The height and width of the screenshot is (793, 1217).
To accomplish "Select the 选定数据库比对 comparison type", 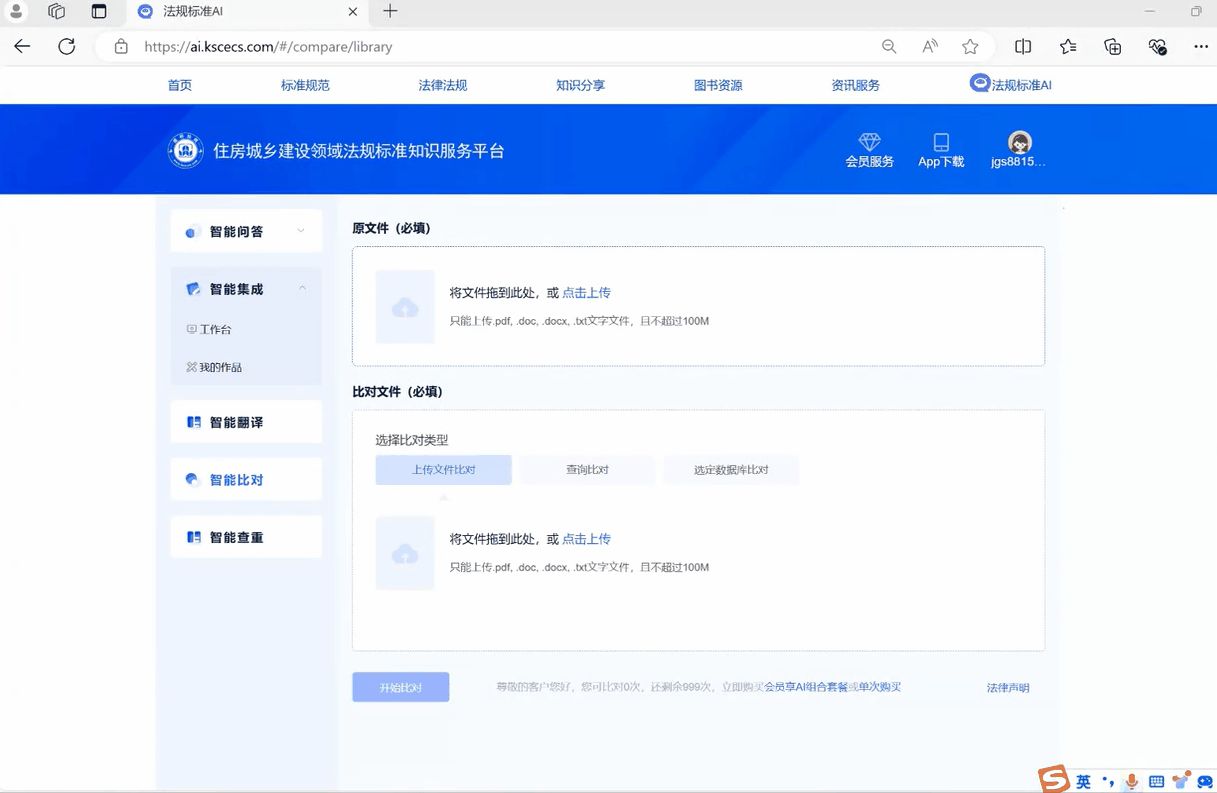I will (x=731, y=470).
